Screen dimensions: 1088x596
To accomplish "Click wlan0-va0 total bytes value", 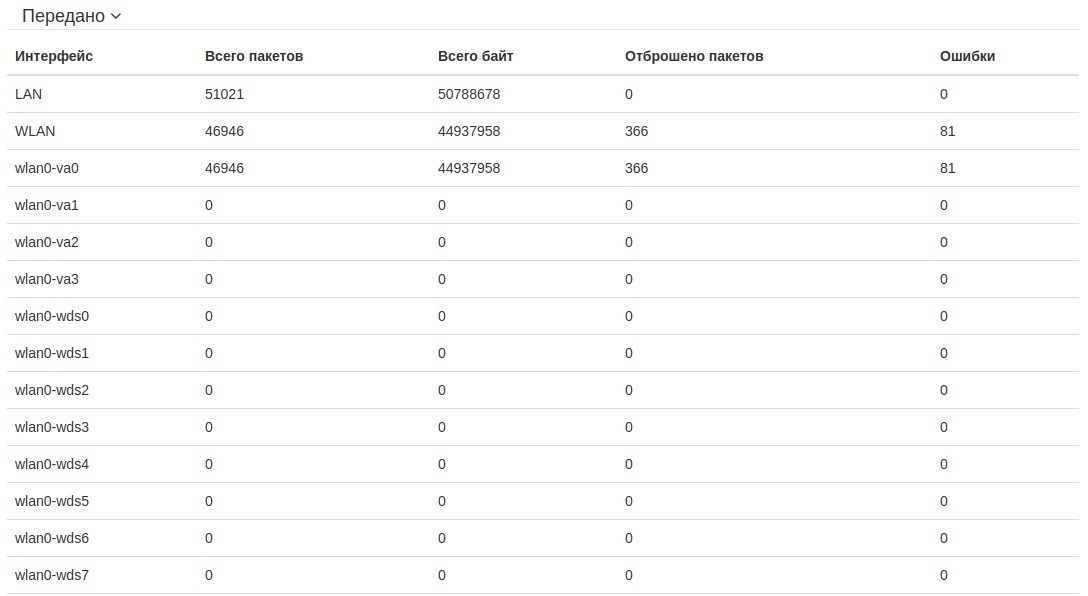I will click(469, 168).
